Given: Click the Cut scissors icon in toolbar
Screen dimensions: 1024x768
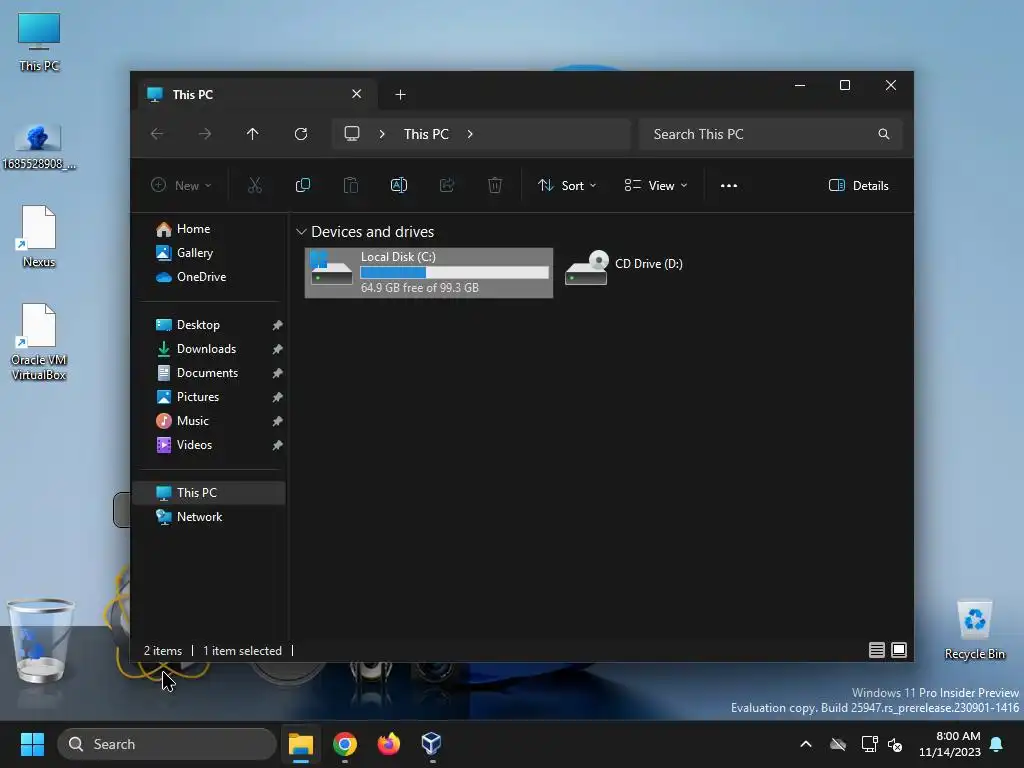Looking at the screenshot, I should click(255, 185).
